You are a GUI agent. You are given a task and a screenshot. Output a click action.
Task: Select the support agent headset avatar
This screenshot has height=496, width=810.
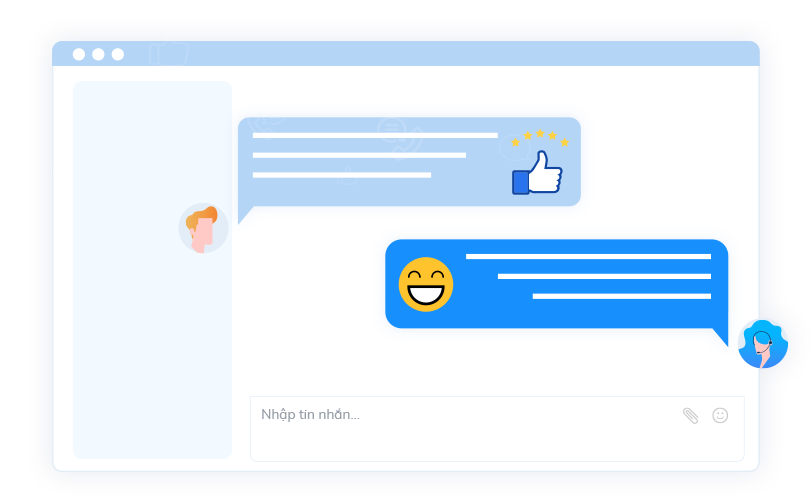763,344
